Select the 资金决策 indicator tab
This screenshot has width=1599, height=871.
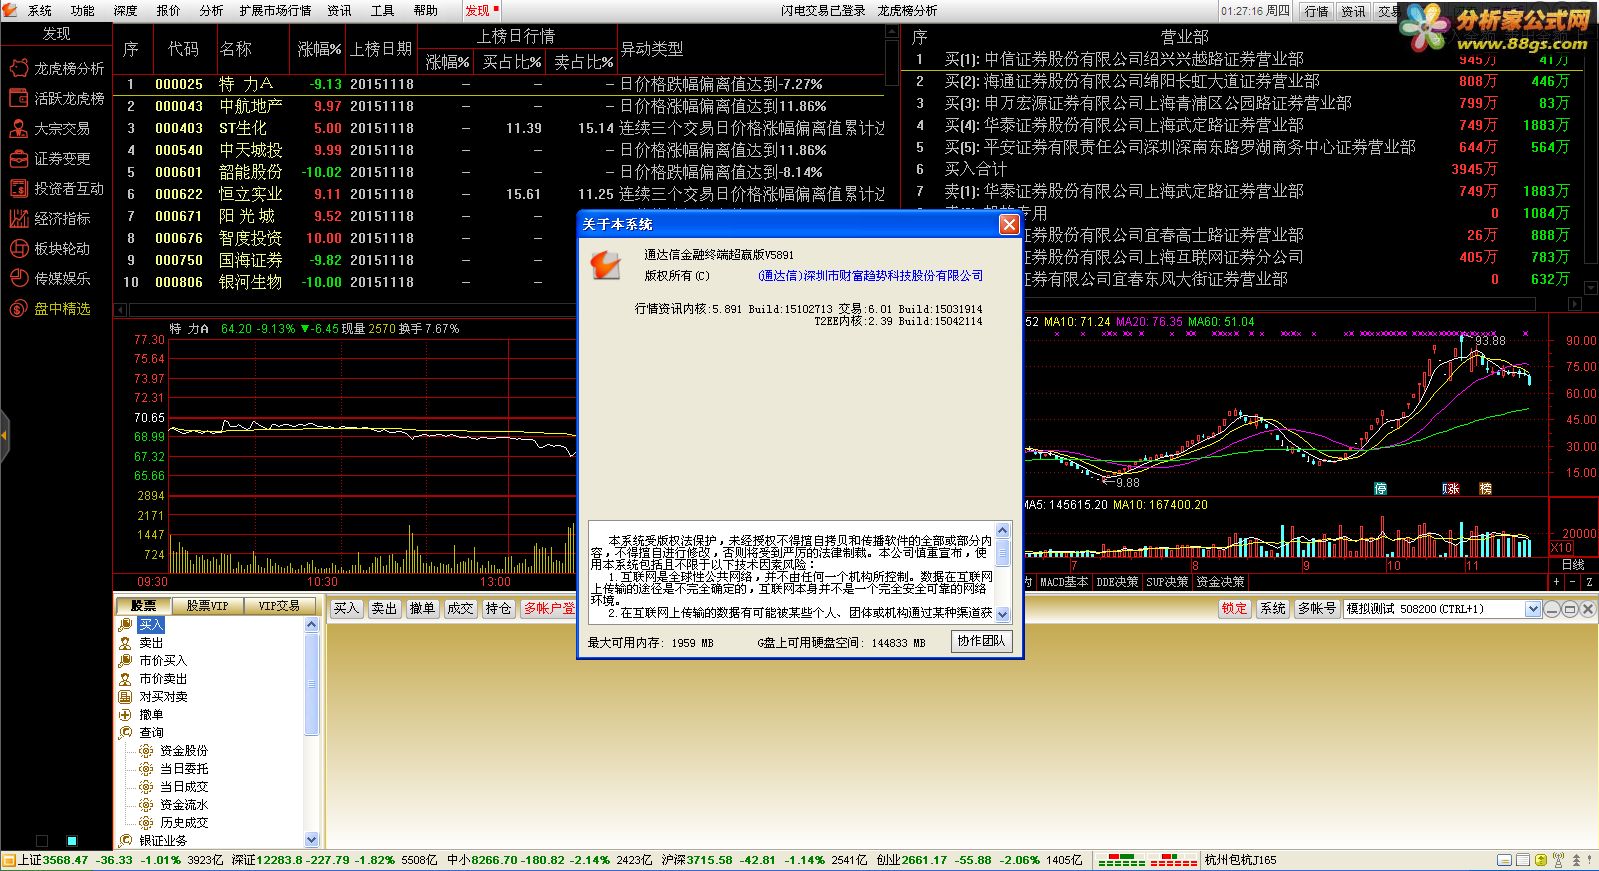(x=1220, y=582)
